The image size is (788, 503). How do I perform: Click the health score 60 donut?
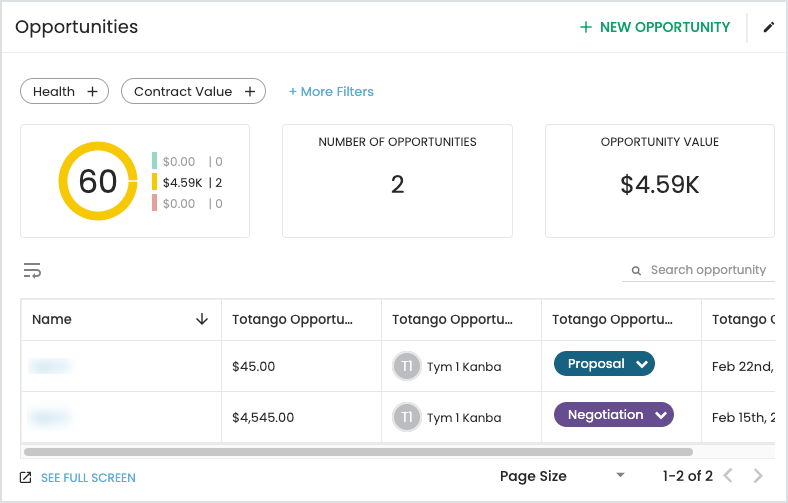pos(98,181)
